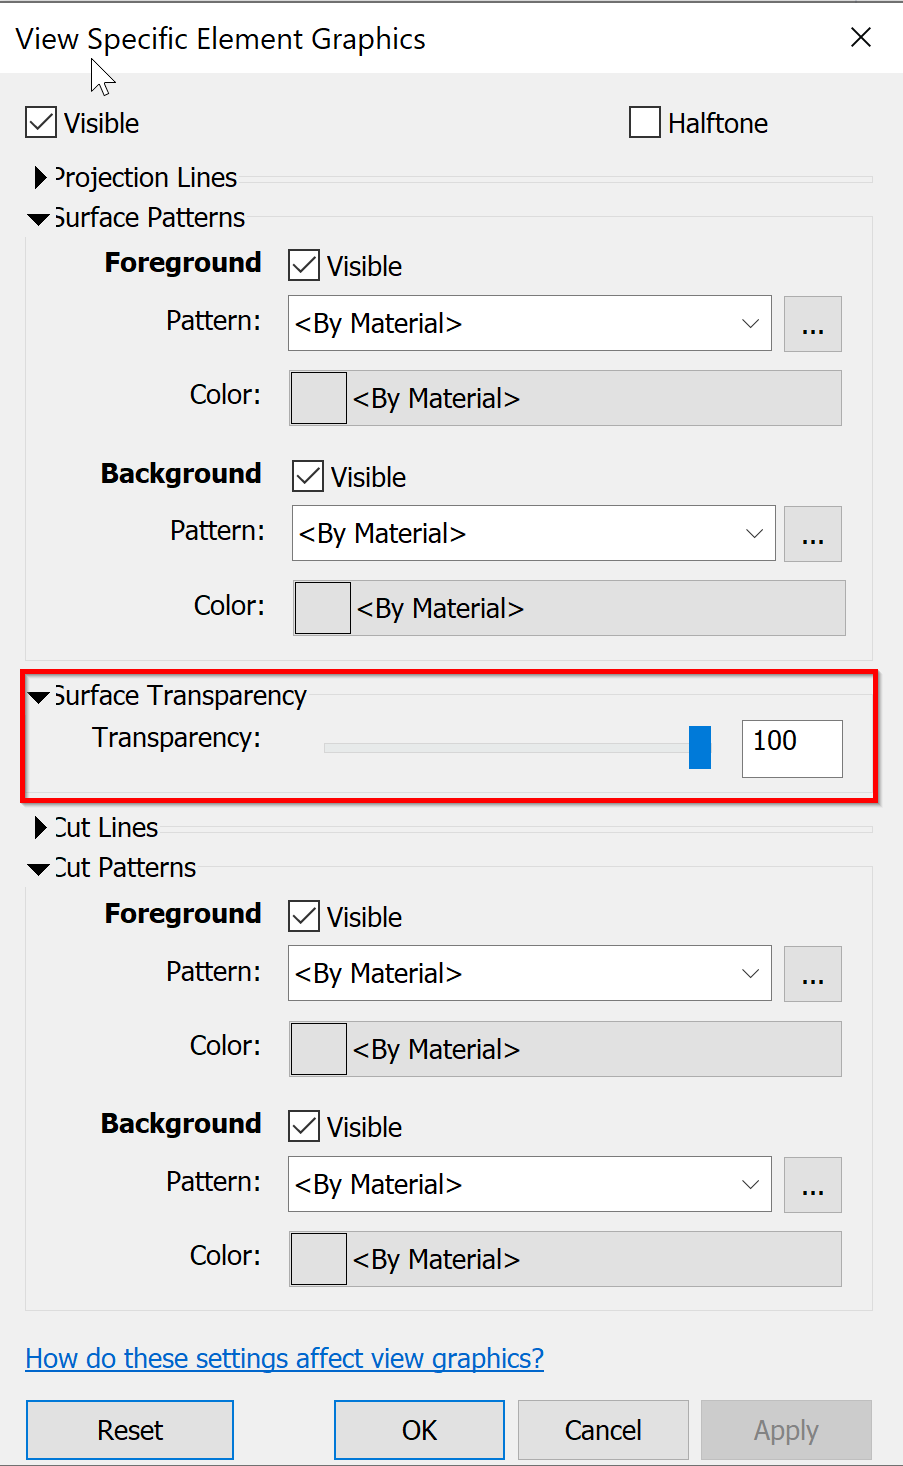Expand the Projection Lines section
Image resolution: width=903 pixels, height=1466 pixels.
pyautogui.click(x=40, y=177)
